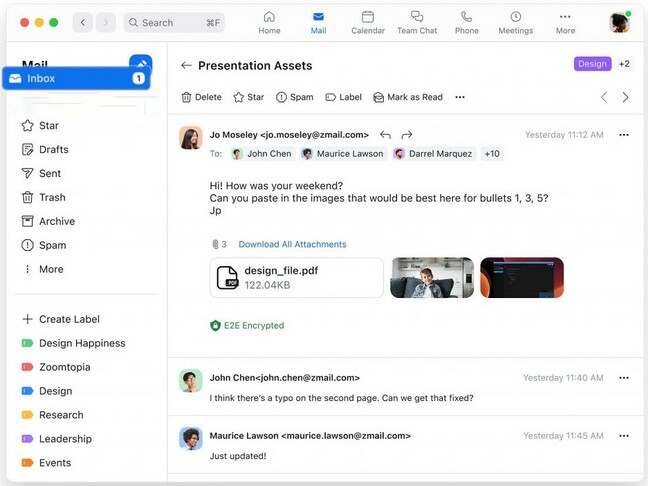Select the Events label
This screenshot has height=486, width=648.
[x=46, y=463]
